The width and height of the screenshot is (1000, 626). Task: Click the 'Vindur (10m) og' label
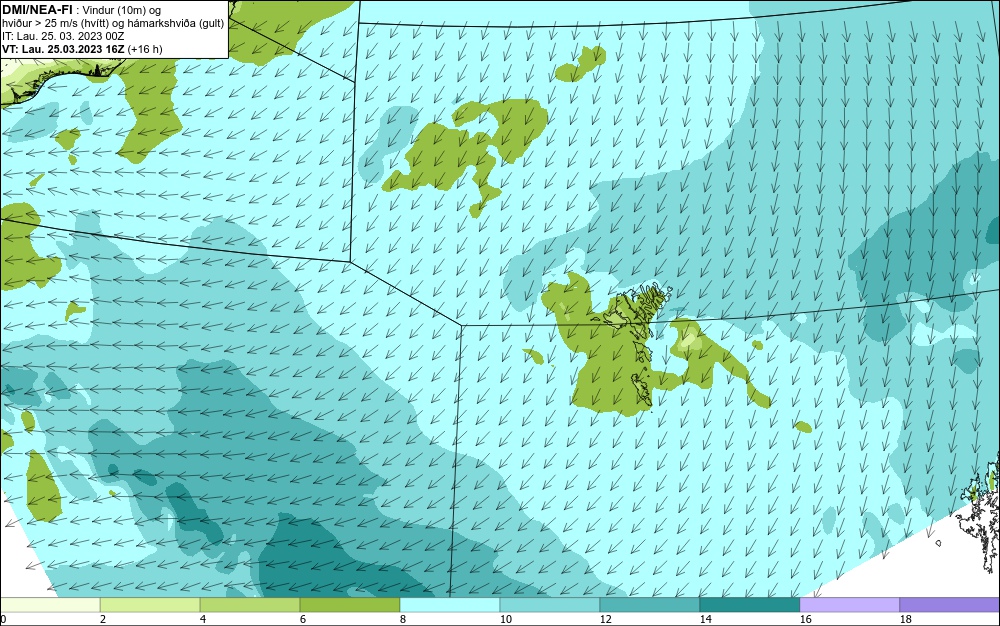[122, 10]
